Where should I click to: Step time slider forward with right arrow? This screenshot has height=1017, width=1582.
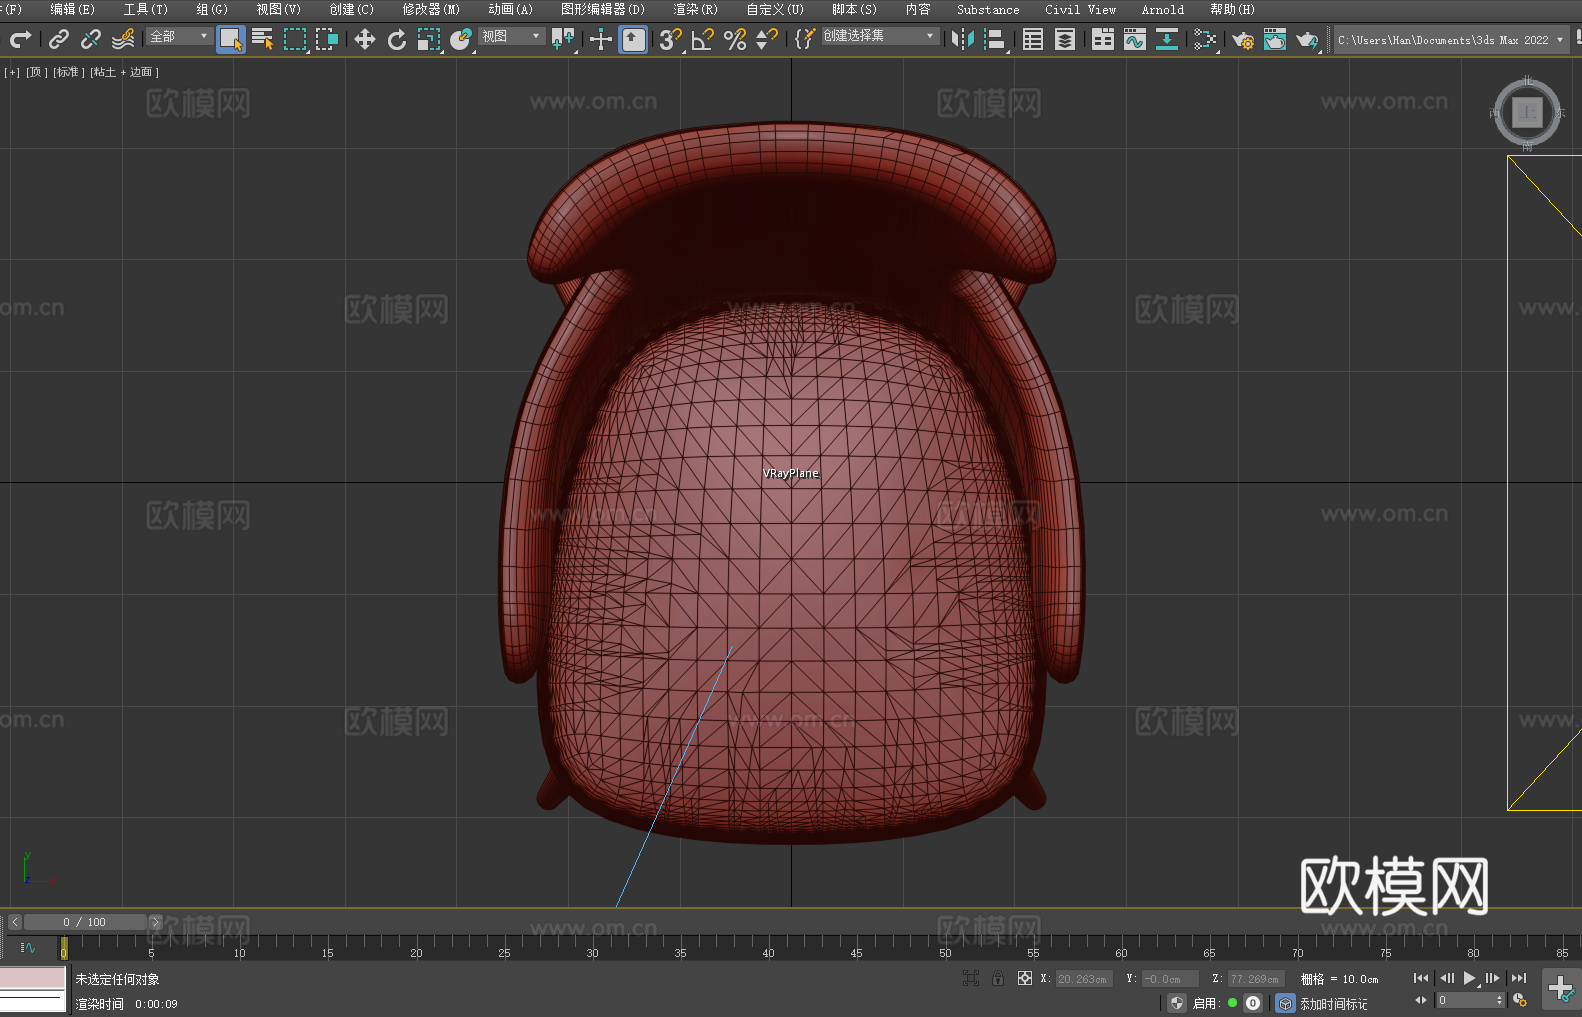click(155, 922)
